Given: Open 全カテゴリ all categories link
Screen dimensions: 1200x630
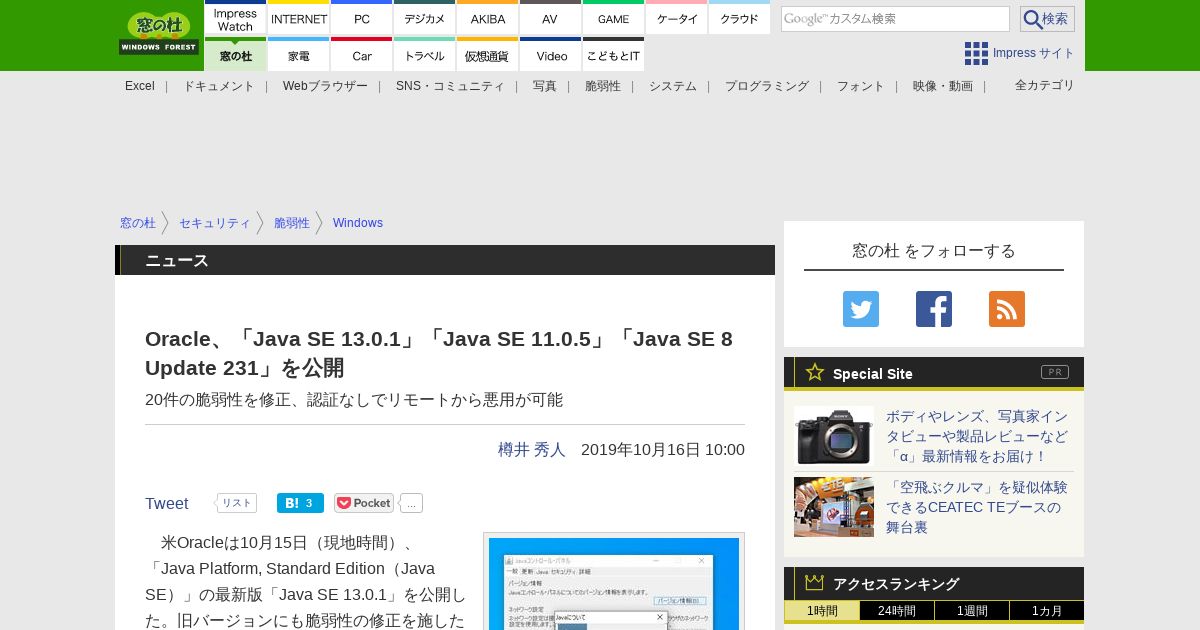Looking at the screenshot, I should coord(1045,85).
